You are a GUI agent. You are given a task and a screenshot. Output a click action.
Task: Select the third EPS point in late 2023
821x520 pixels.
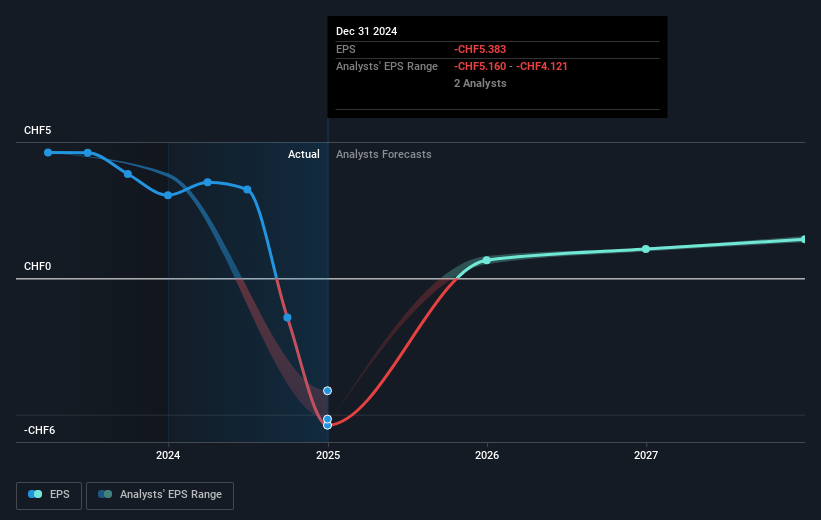pos(128,174)
